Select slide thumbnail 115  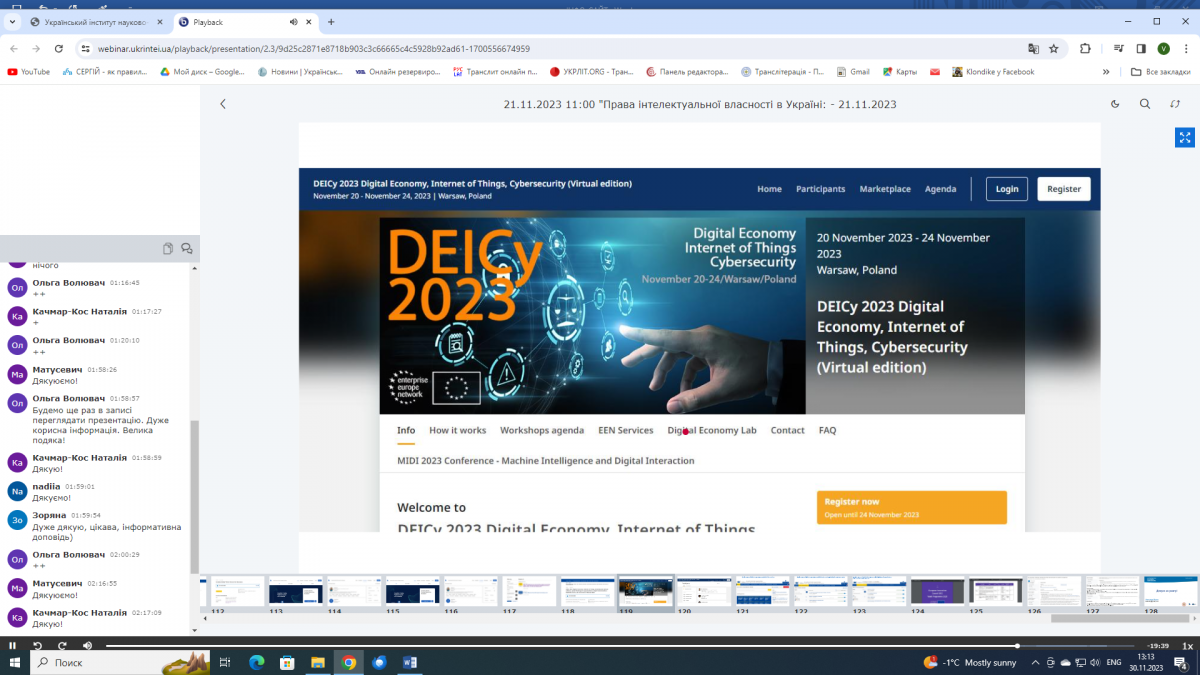tap(413, 591)
